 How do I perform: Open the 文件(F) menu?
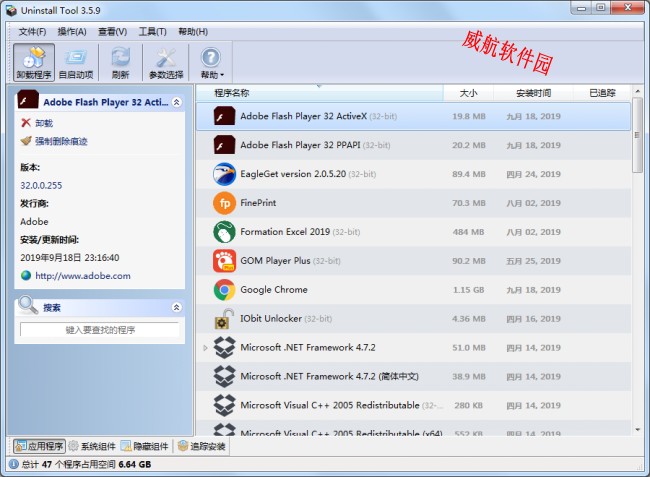[32, 31]
